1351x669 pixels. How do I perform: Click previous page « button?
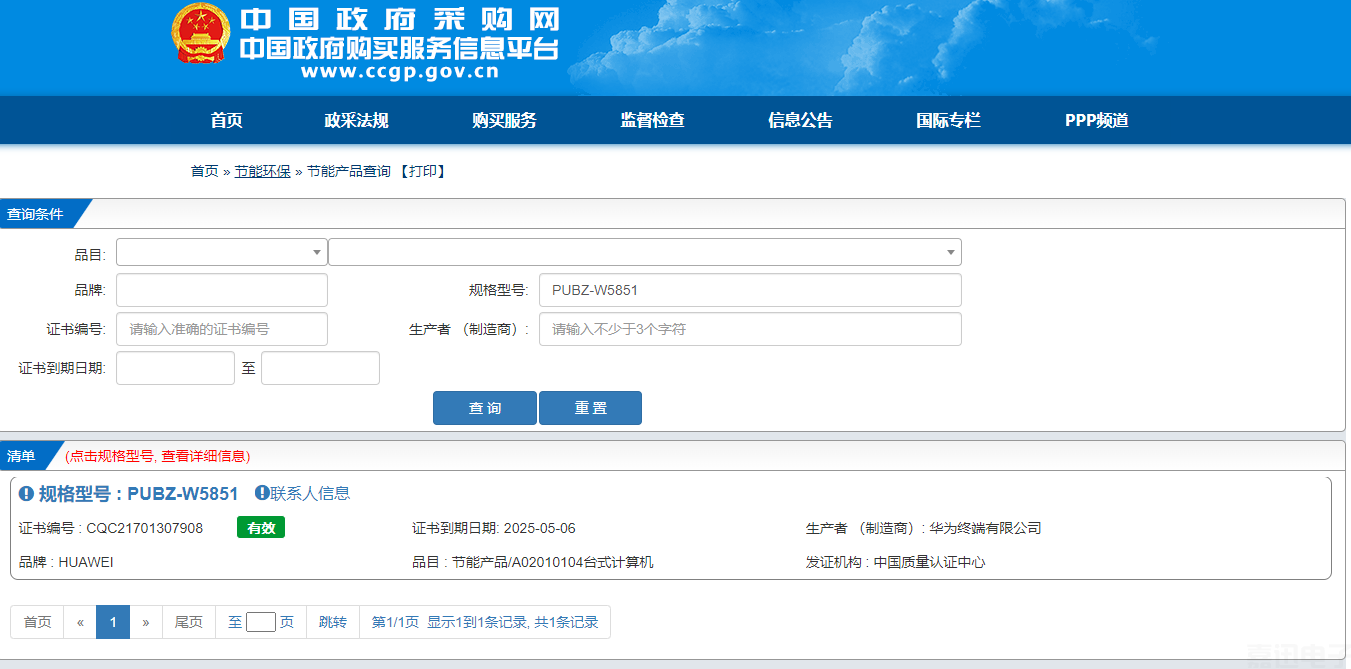(80, 622)
